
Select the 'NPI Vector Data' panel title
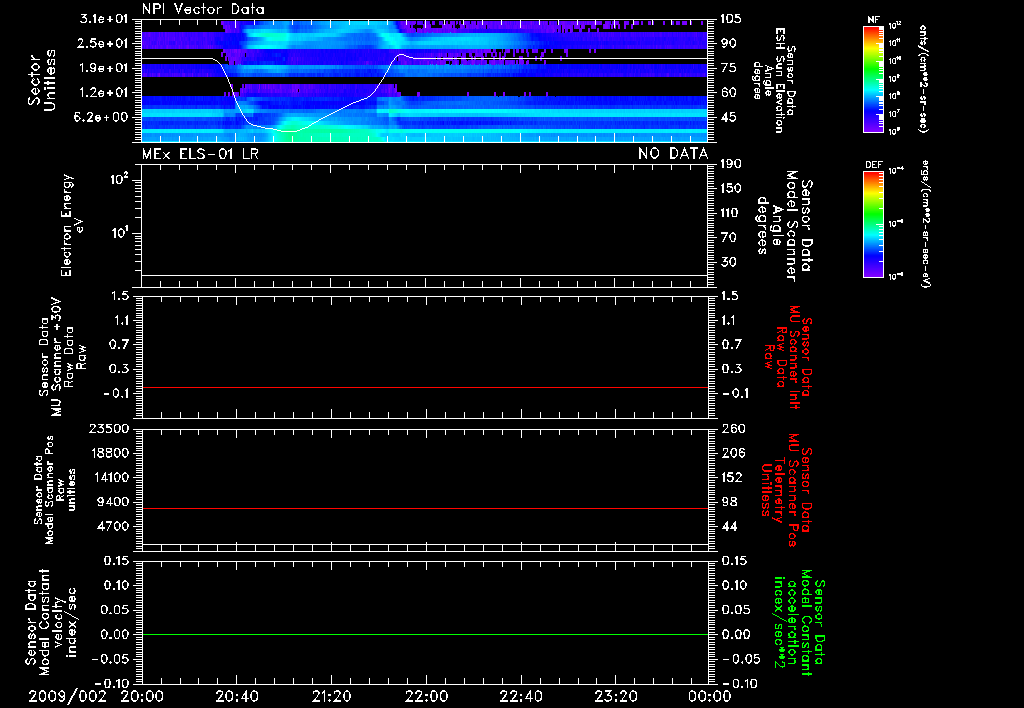pos(203,9)
